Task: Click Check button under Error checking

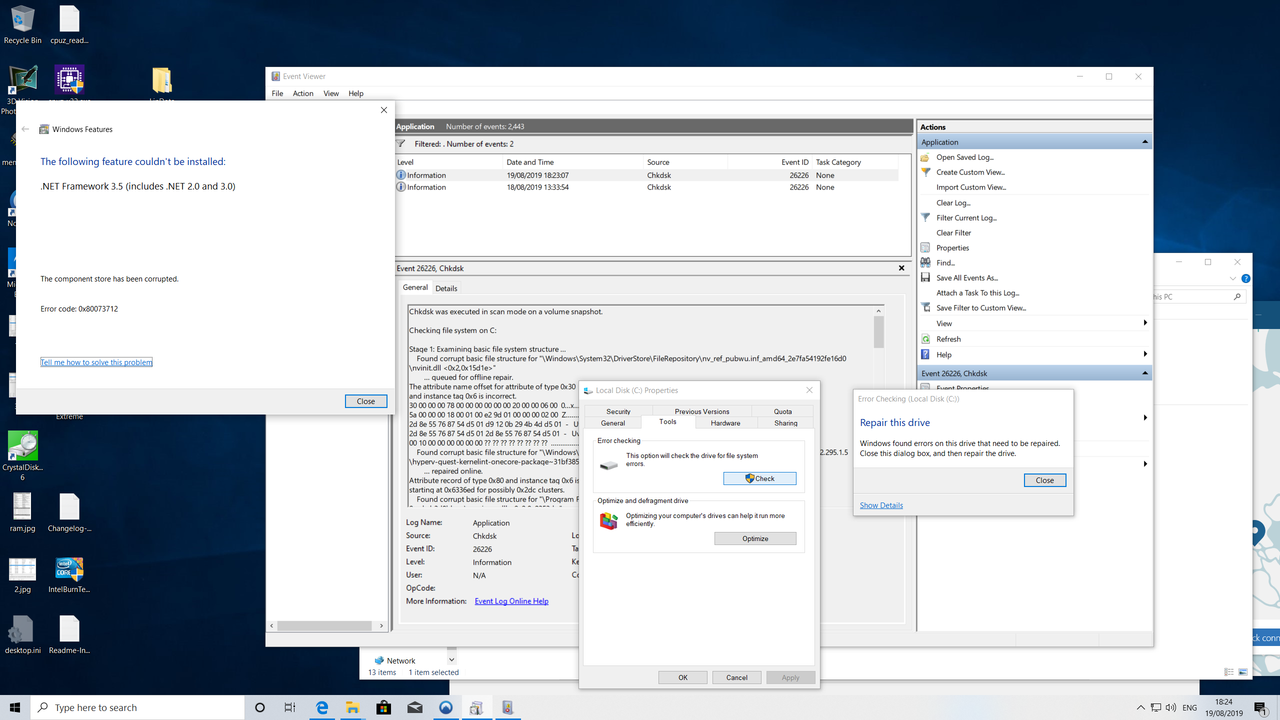Action: point(760,478)
